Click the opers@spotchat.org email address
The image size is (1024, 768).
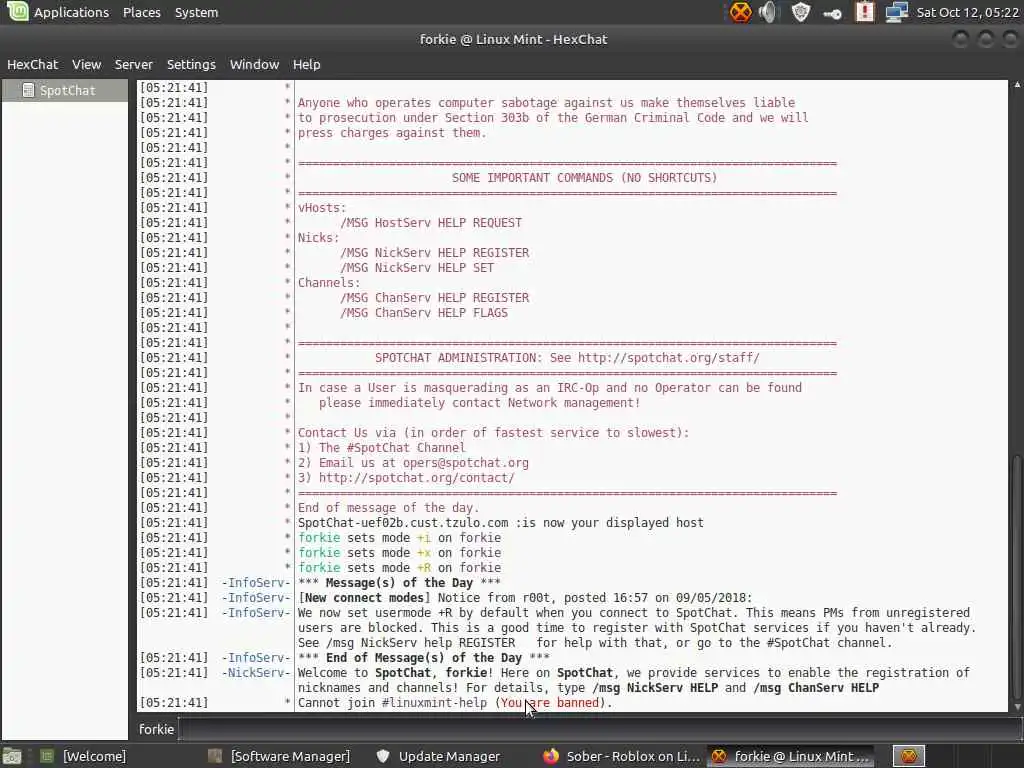coord(466,462)
